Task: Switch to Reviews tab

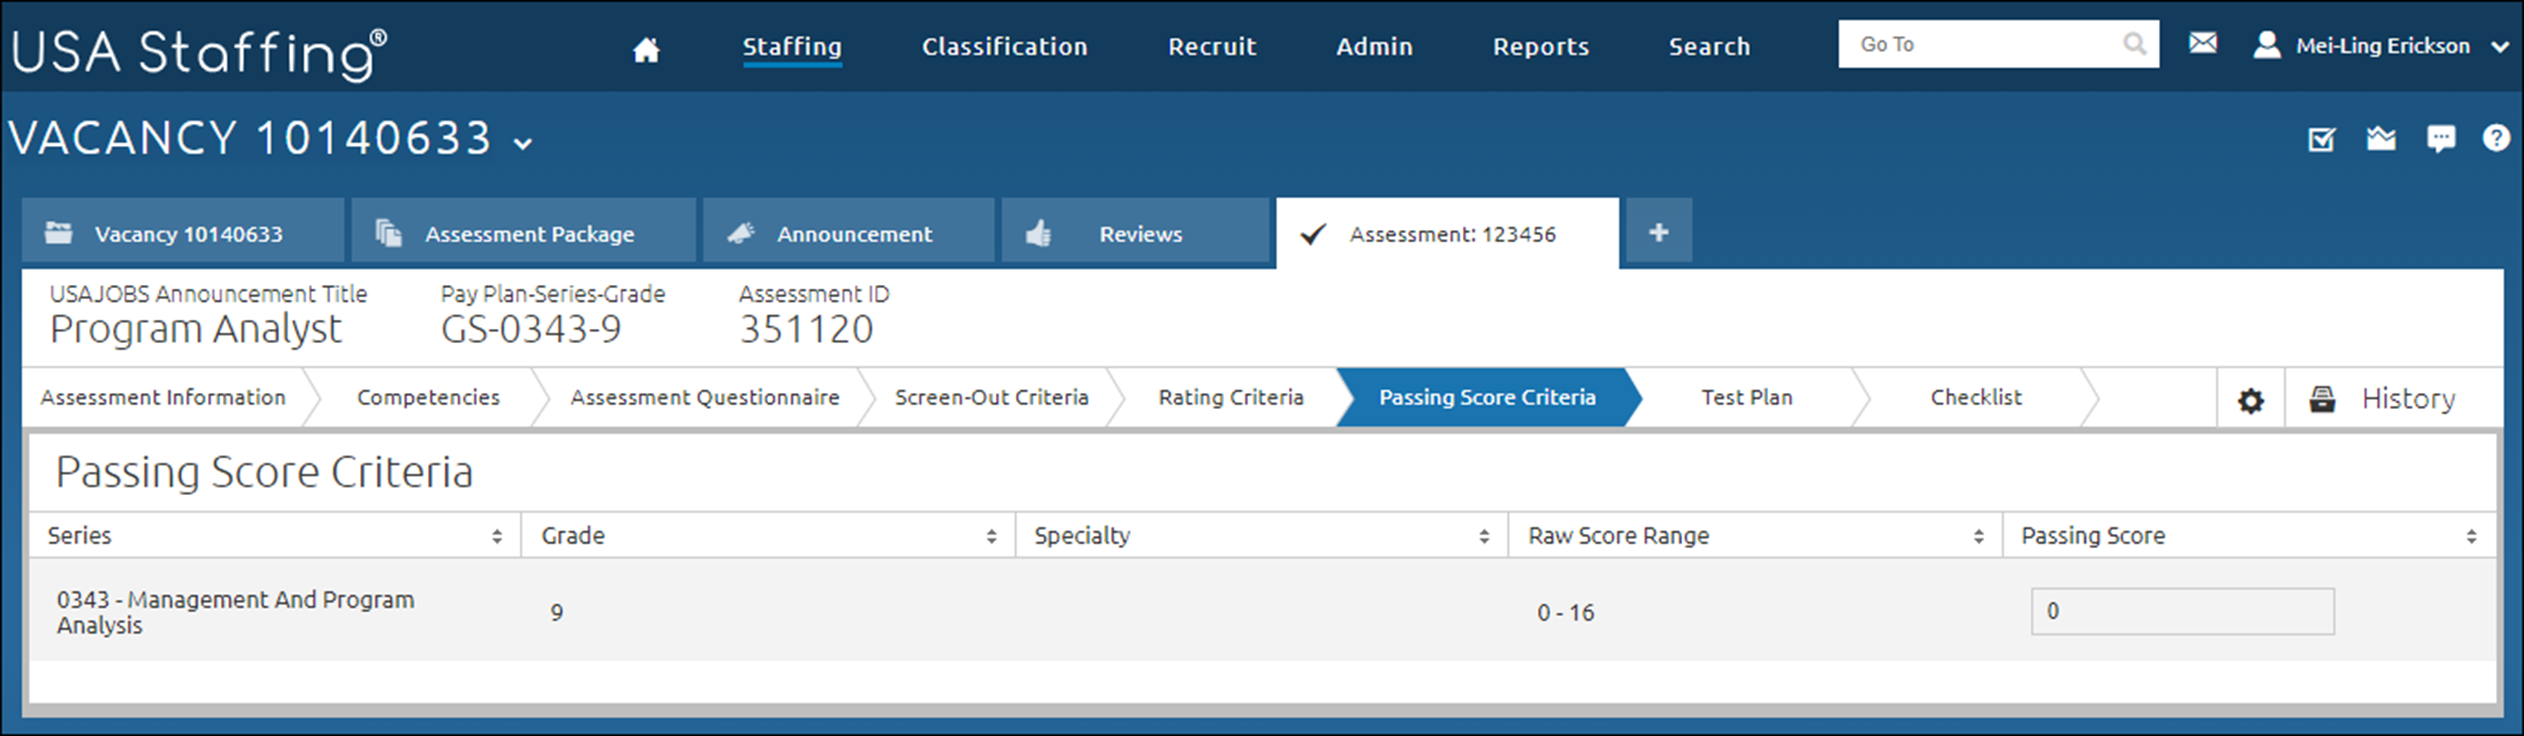Action: click(x=1136, y=232)
